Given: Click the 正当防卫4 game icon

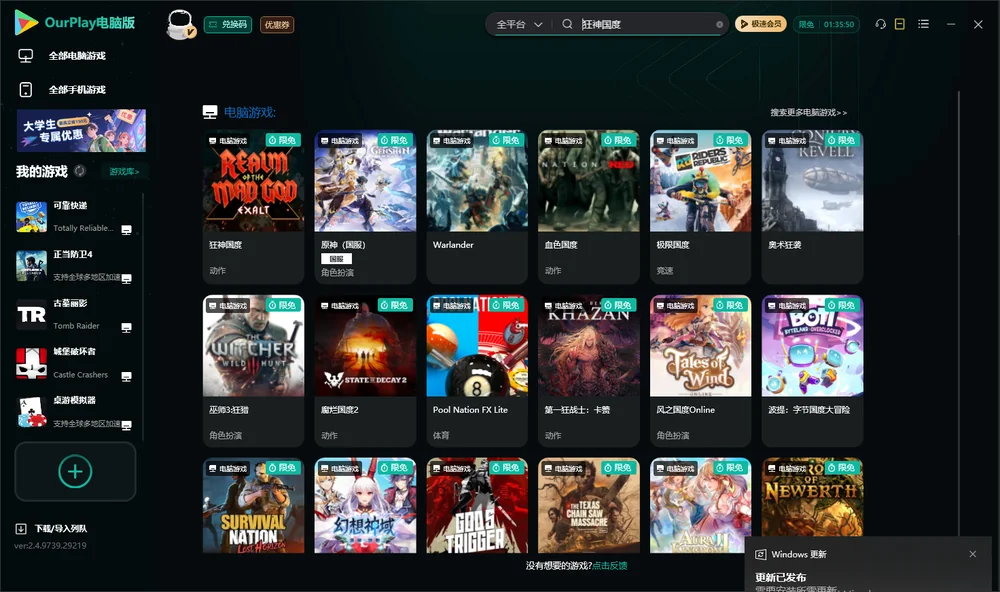Looking at the screenshot, I should pyautogui.click(x=32, y=266).
